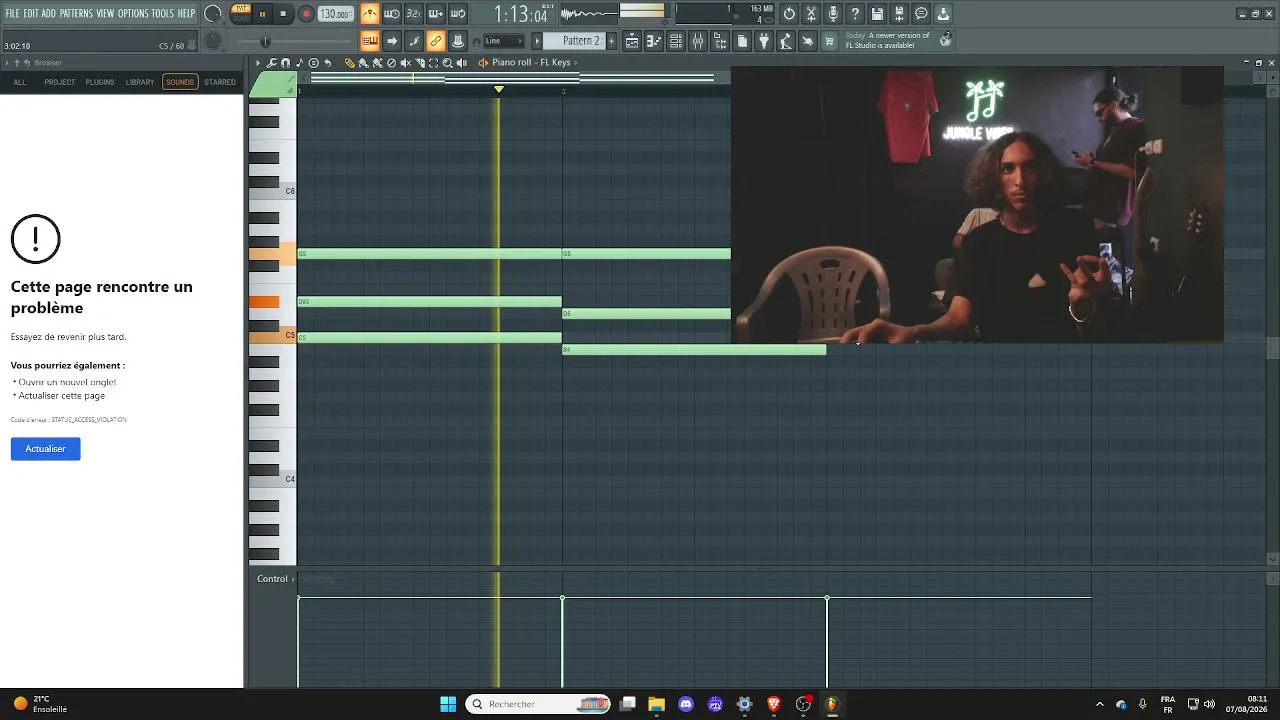Stop playback with the stop button

coord(284,14)
